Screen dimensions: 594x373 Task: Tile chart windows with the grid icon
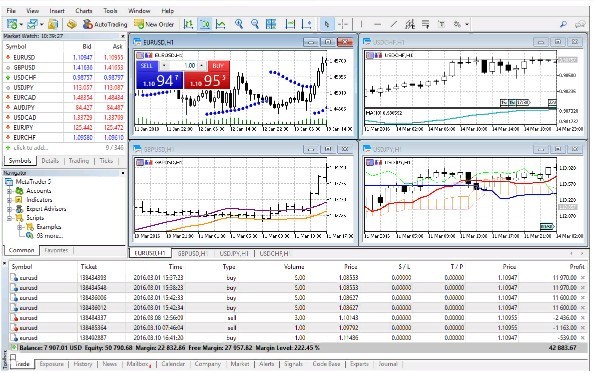coord(271,24)
